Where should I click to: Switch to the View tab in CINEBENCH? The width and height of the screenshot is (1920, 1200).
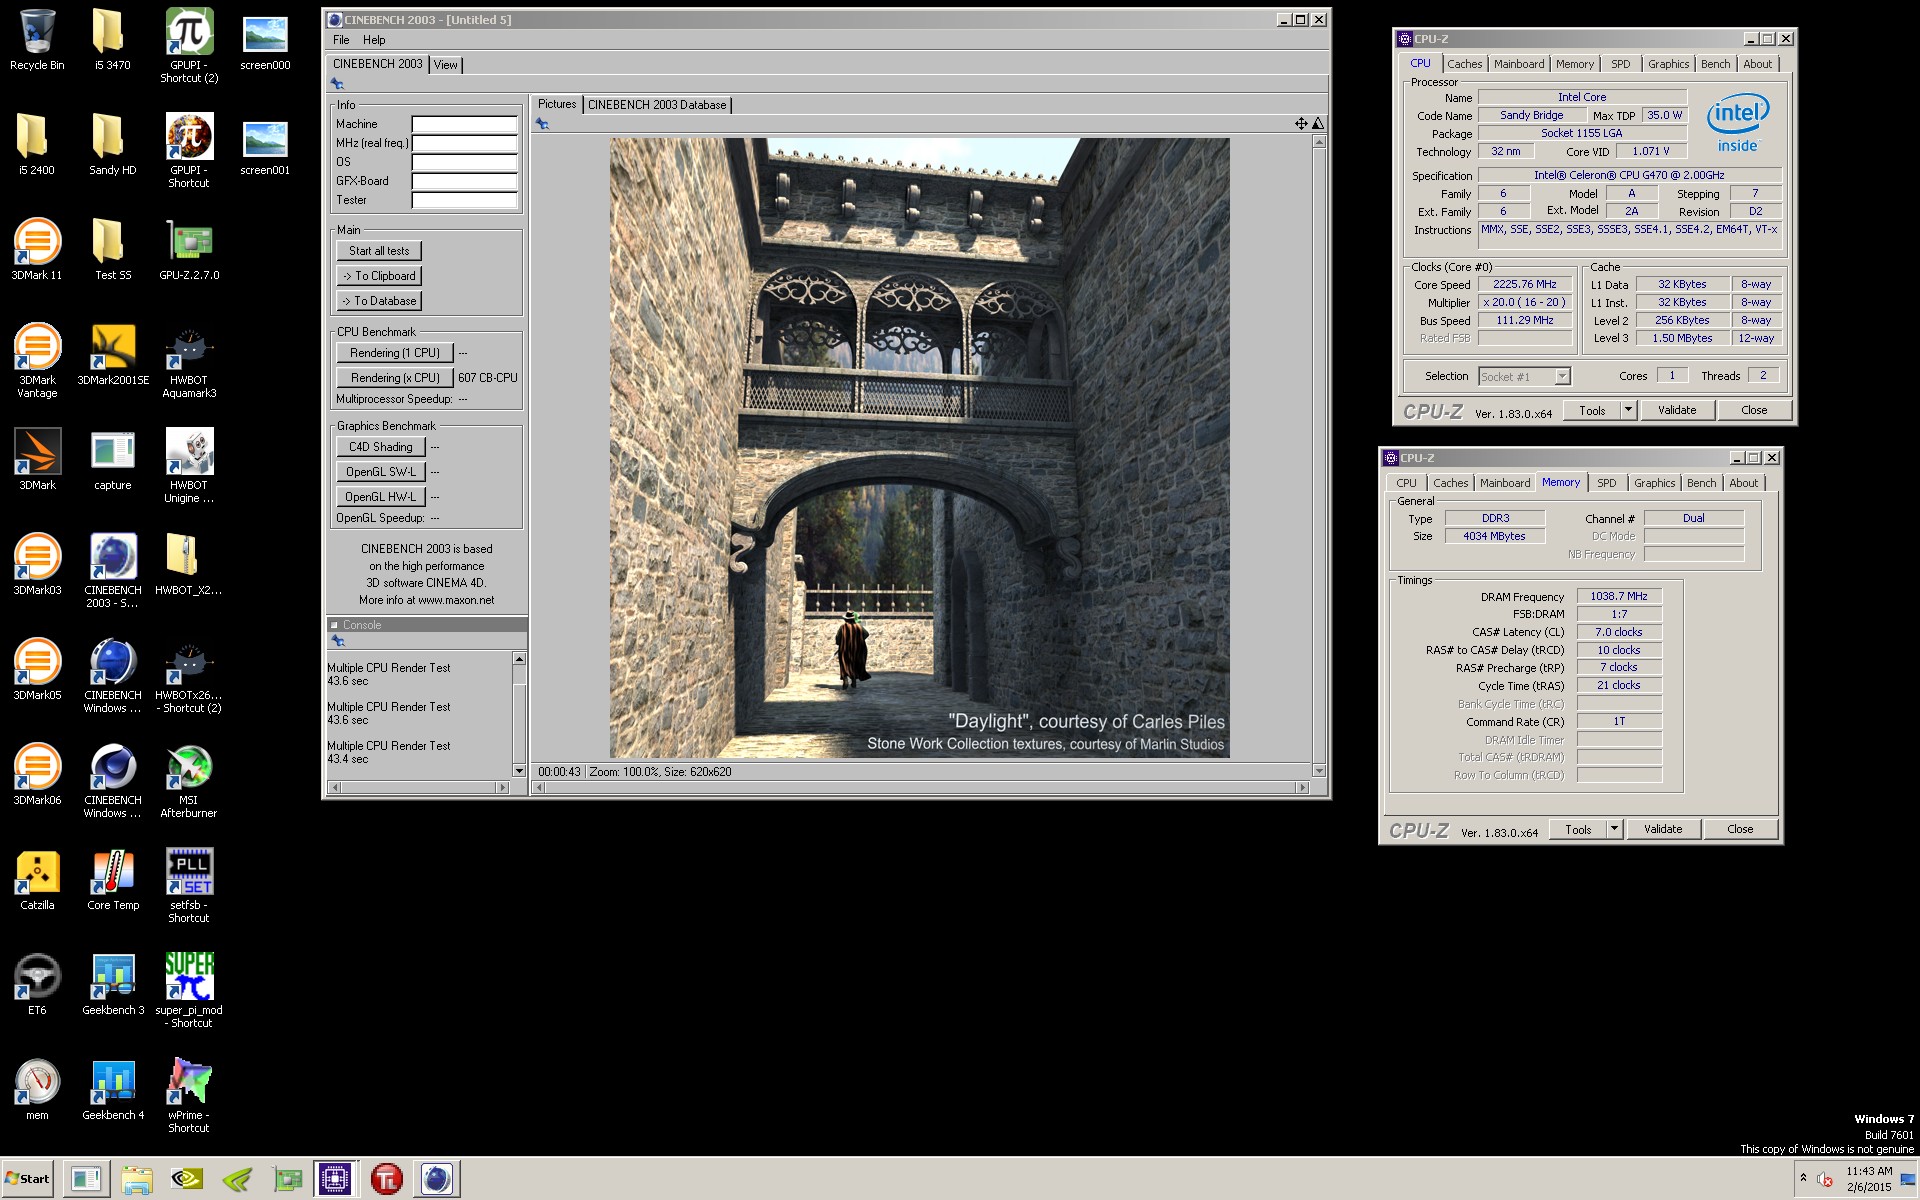tap(445, 64)
